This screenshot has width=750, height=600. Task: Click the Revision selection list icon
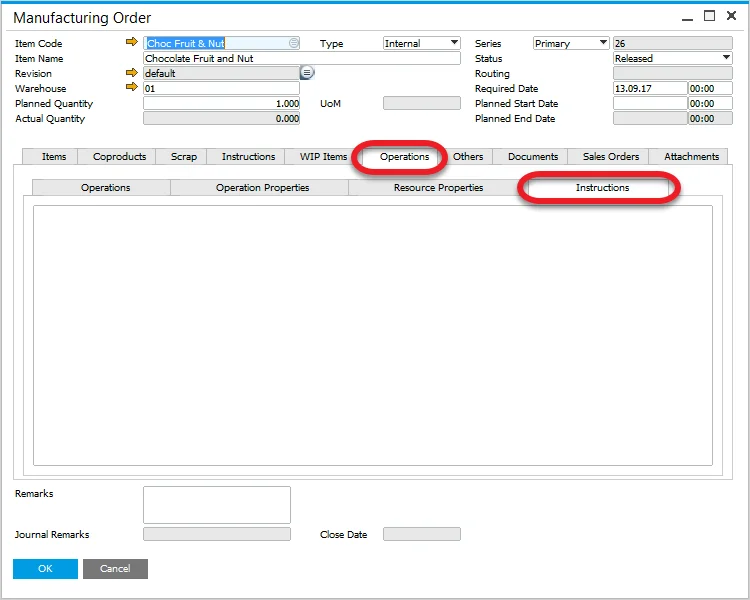coord(307,73)
